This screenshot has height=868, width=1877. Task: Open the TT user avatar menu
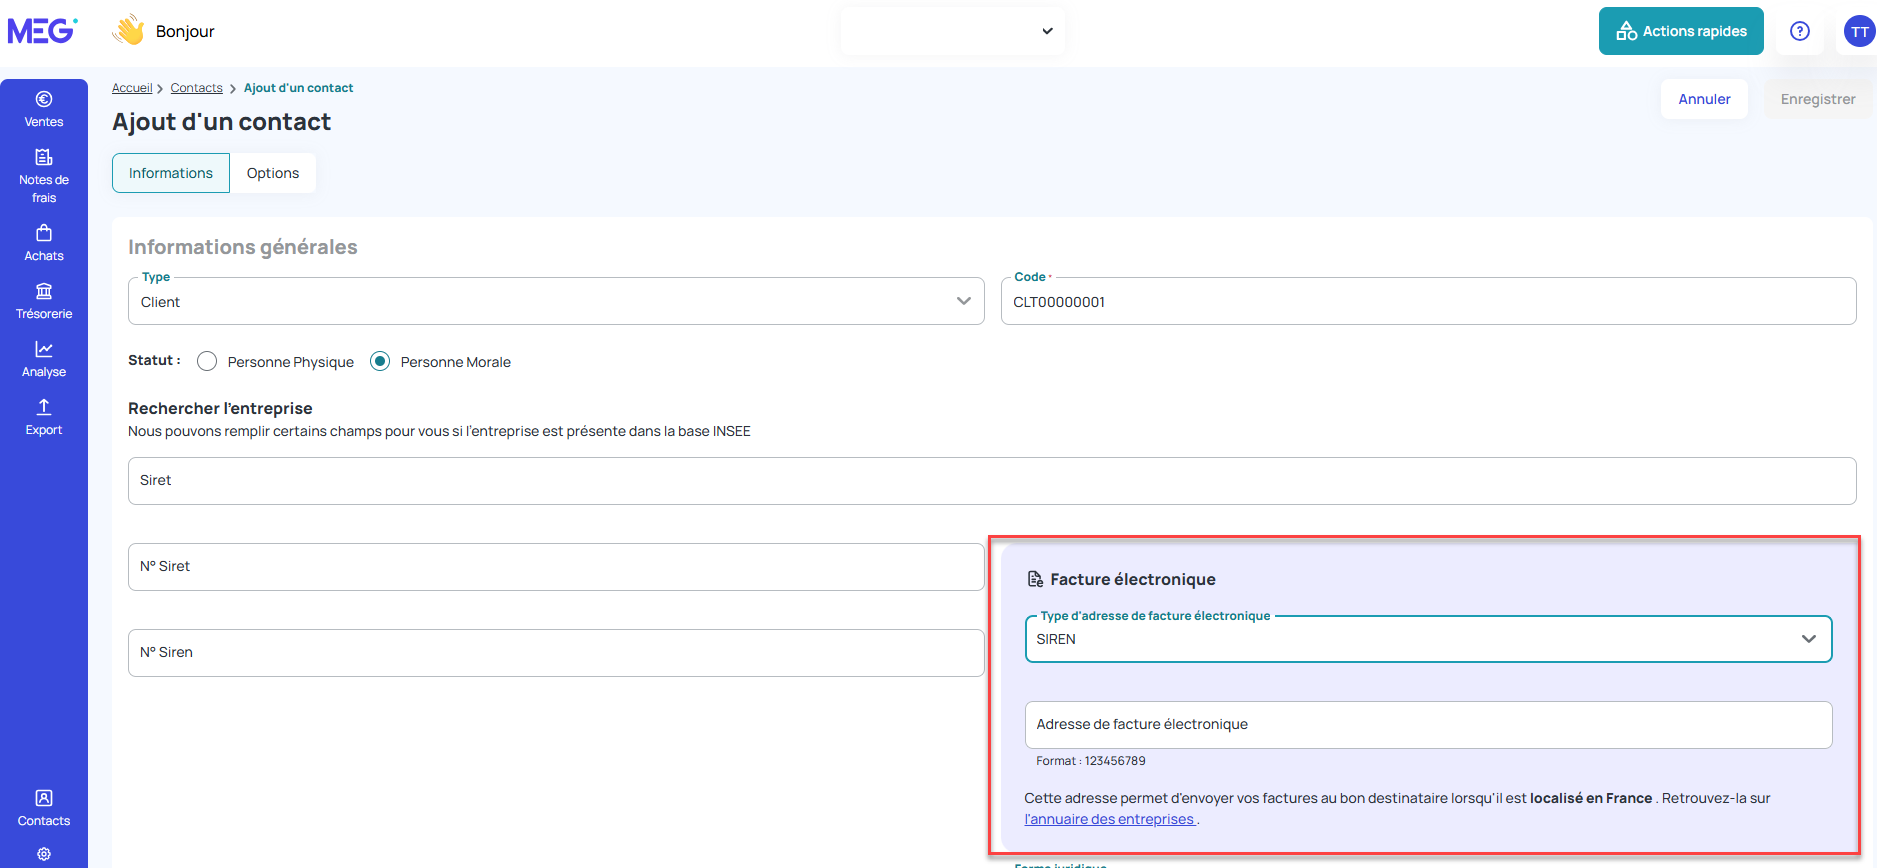point(1859,31)
